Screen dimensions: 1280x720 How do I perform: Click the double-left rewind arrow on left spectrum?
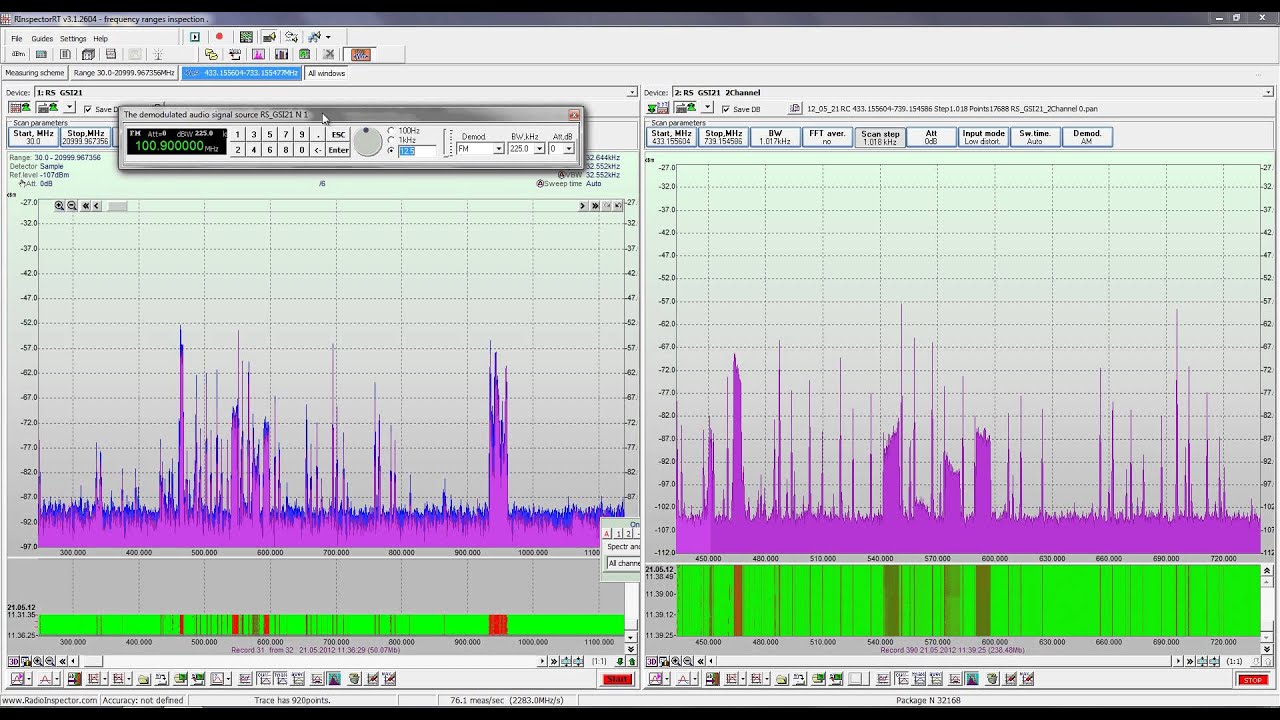(x=85, y=206)
